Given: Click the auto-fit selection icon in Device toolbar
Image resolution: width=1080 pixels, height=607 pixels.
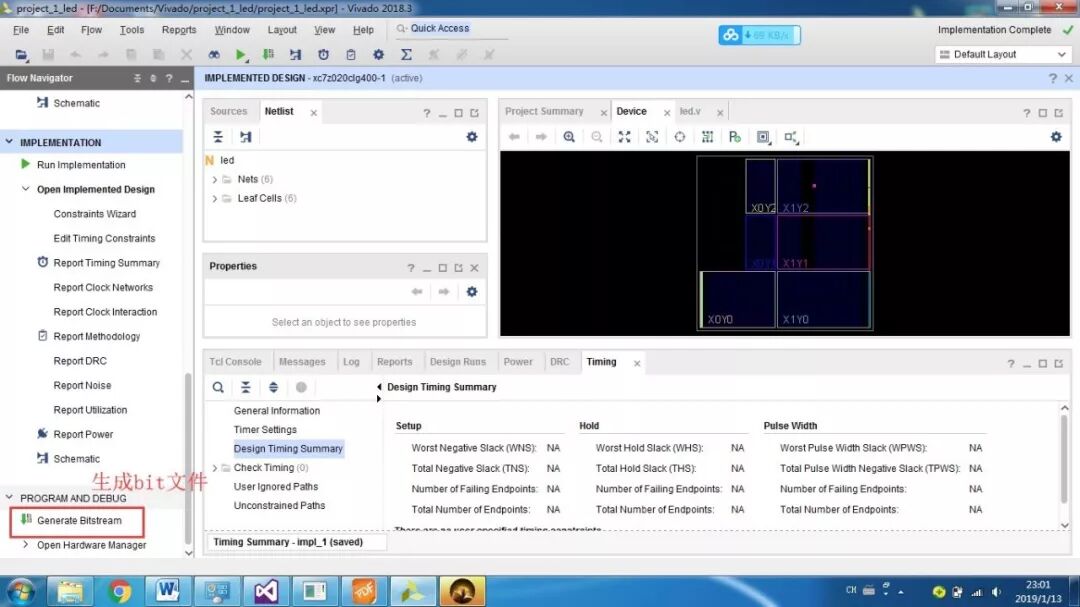Looking at the screenshot, I should [652, 136].
